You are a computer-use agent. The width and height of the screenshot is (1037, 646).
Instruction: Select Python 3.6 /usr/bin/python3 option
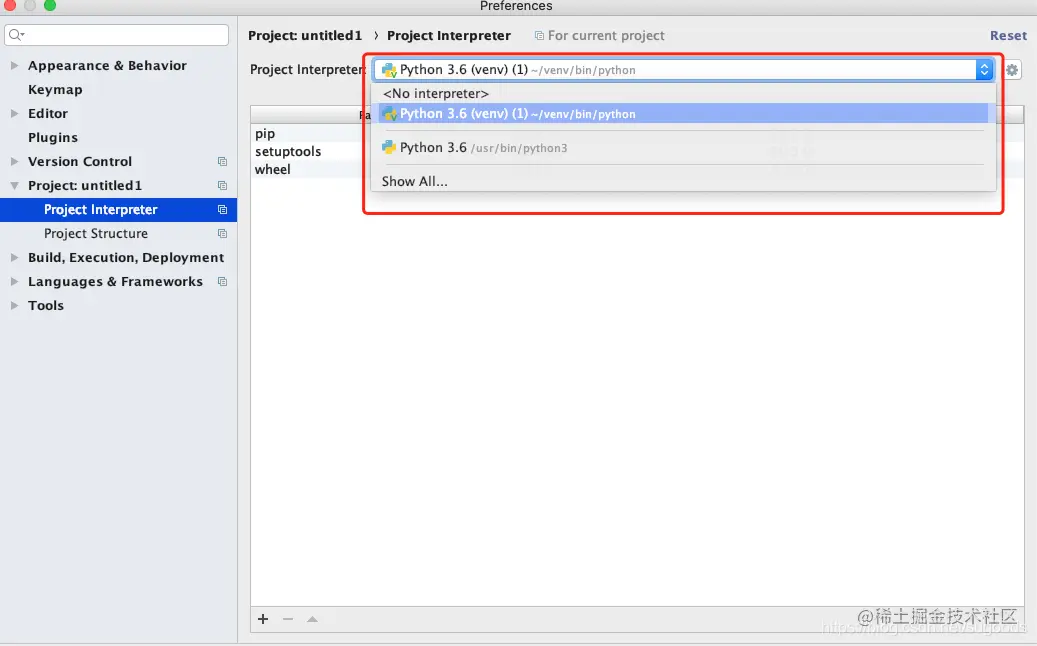pyautogui.click(x=684, y=147)
